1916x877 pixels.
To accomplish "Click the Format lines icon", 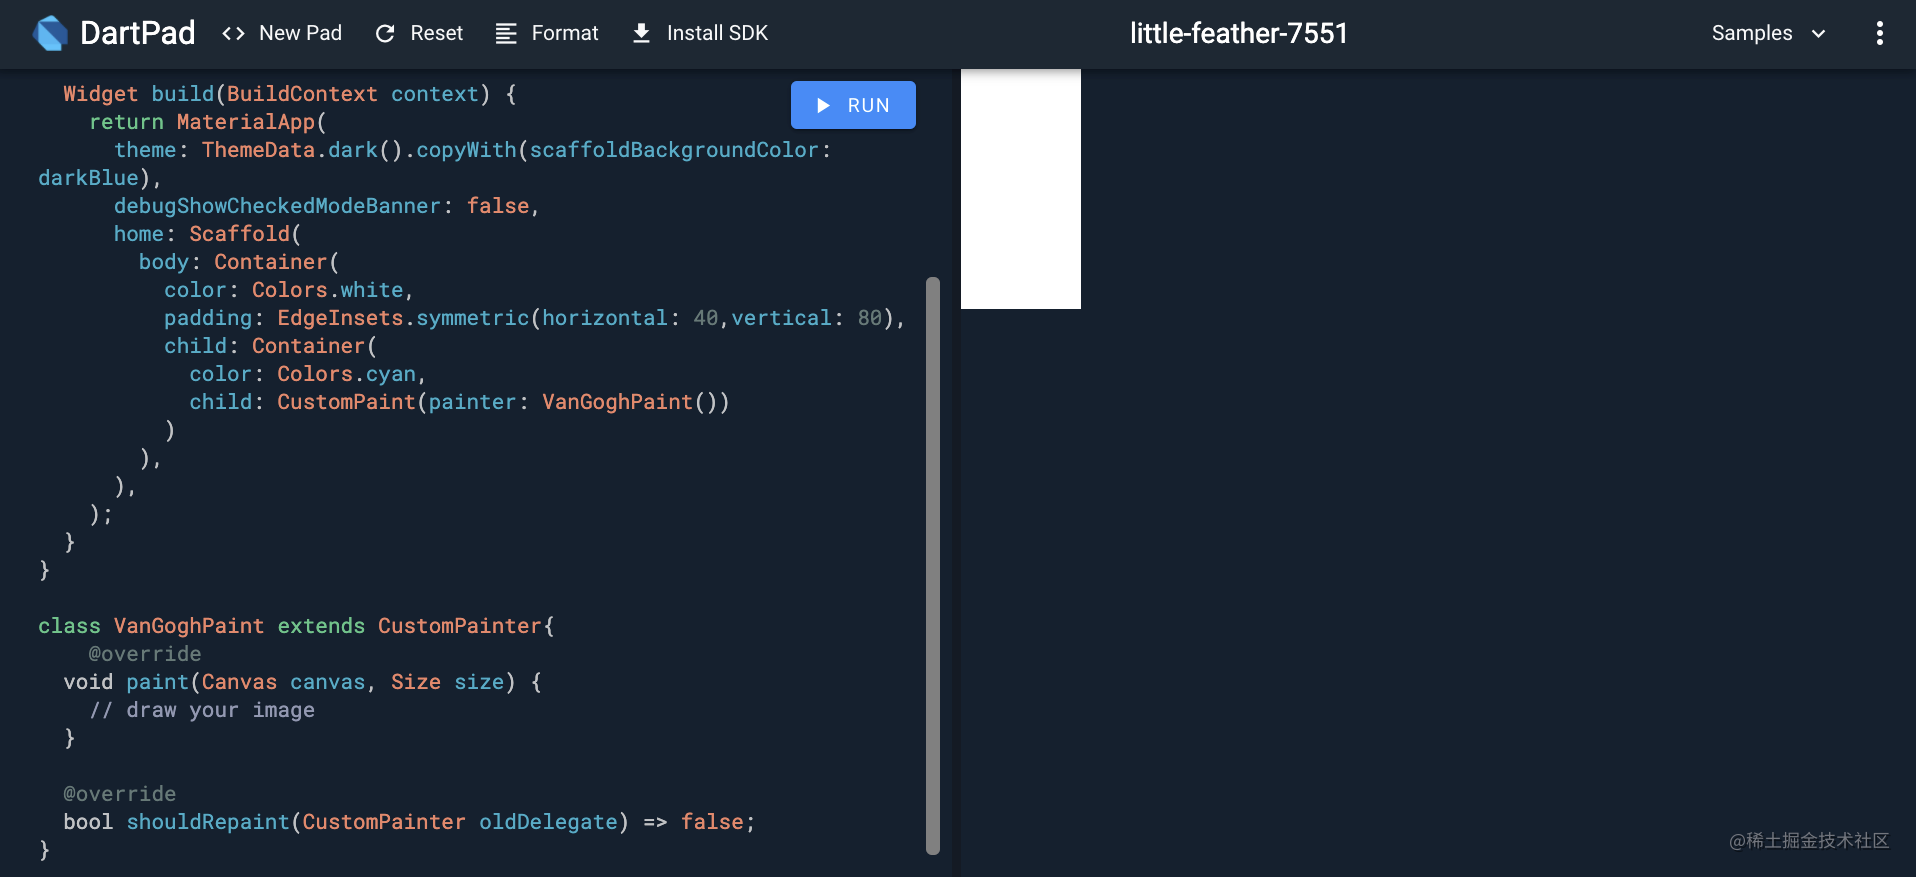I will 506,33.
